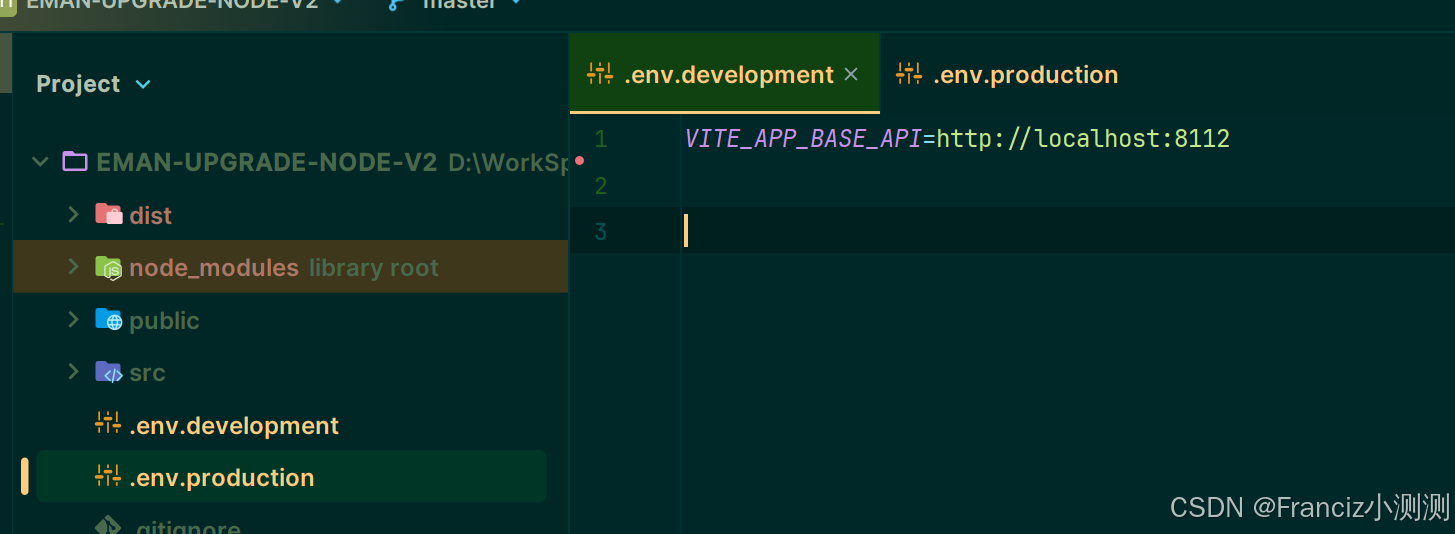Select the dist folder name
This screenshot has height=534, width=1455.
point(151,215)
